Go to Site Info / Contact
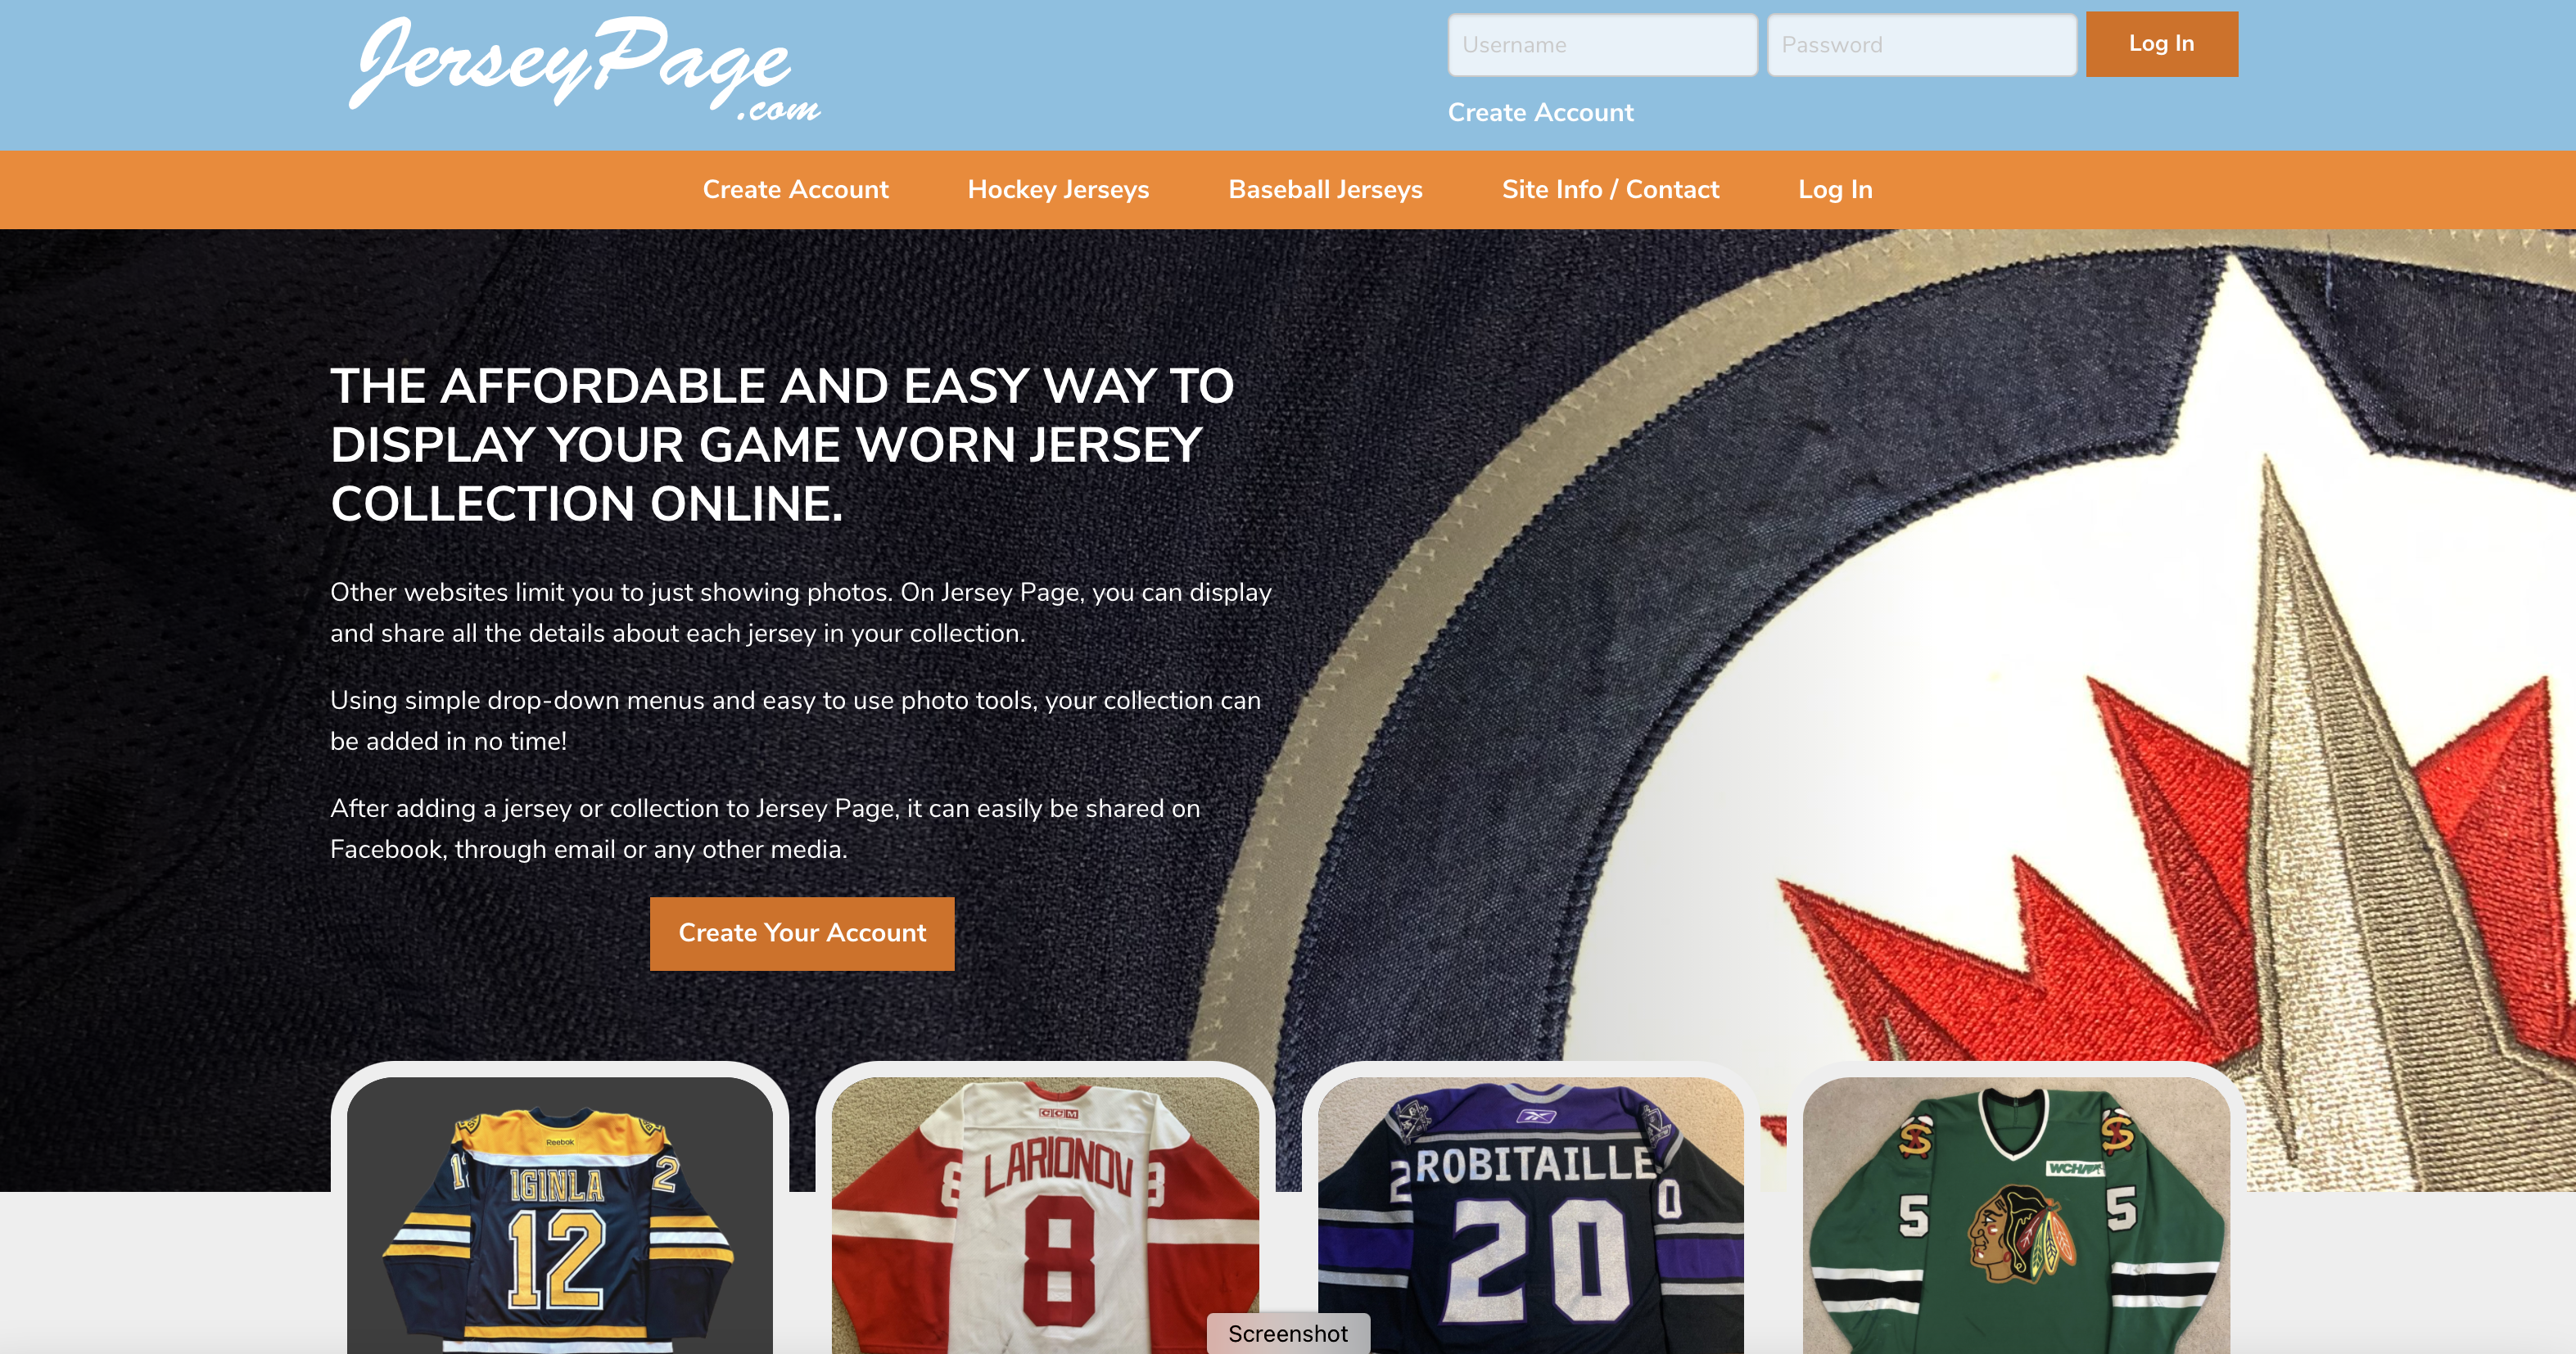The width and height of the screenshot is (2576, 1354). coord(1610,189)
